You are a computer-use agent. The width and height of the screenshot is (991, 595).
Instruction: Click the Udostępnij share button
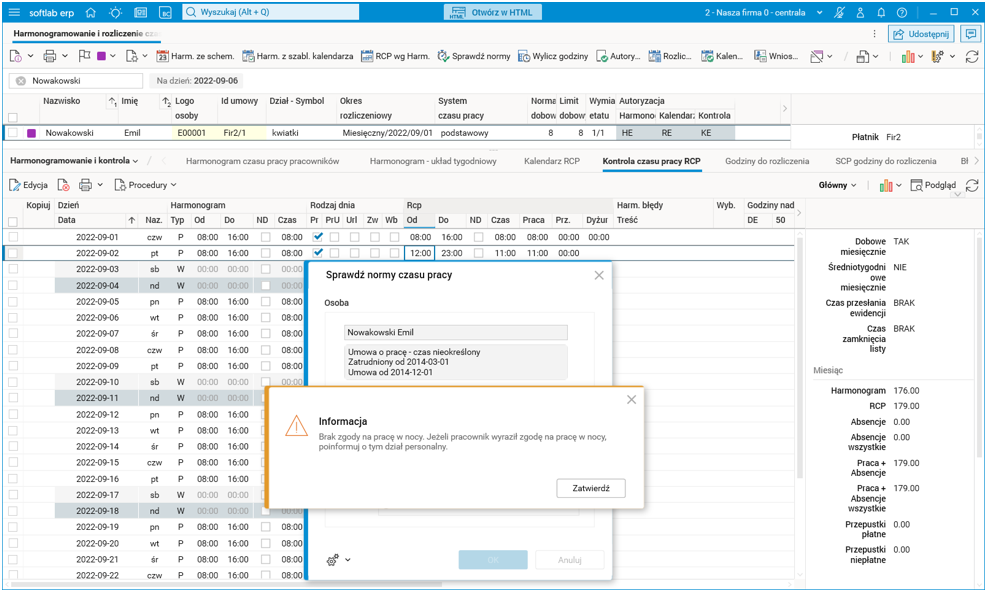922,34
